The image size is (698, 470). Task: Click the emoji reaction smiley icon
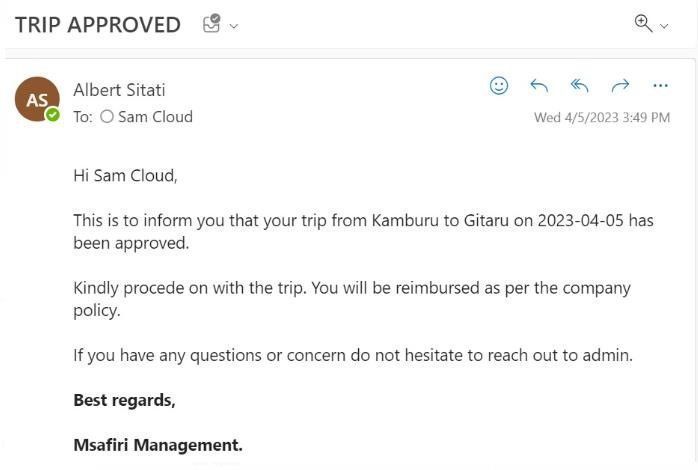point(499,86)
